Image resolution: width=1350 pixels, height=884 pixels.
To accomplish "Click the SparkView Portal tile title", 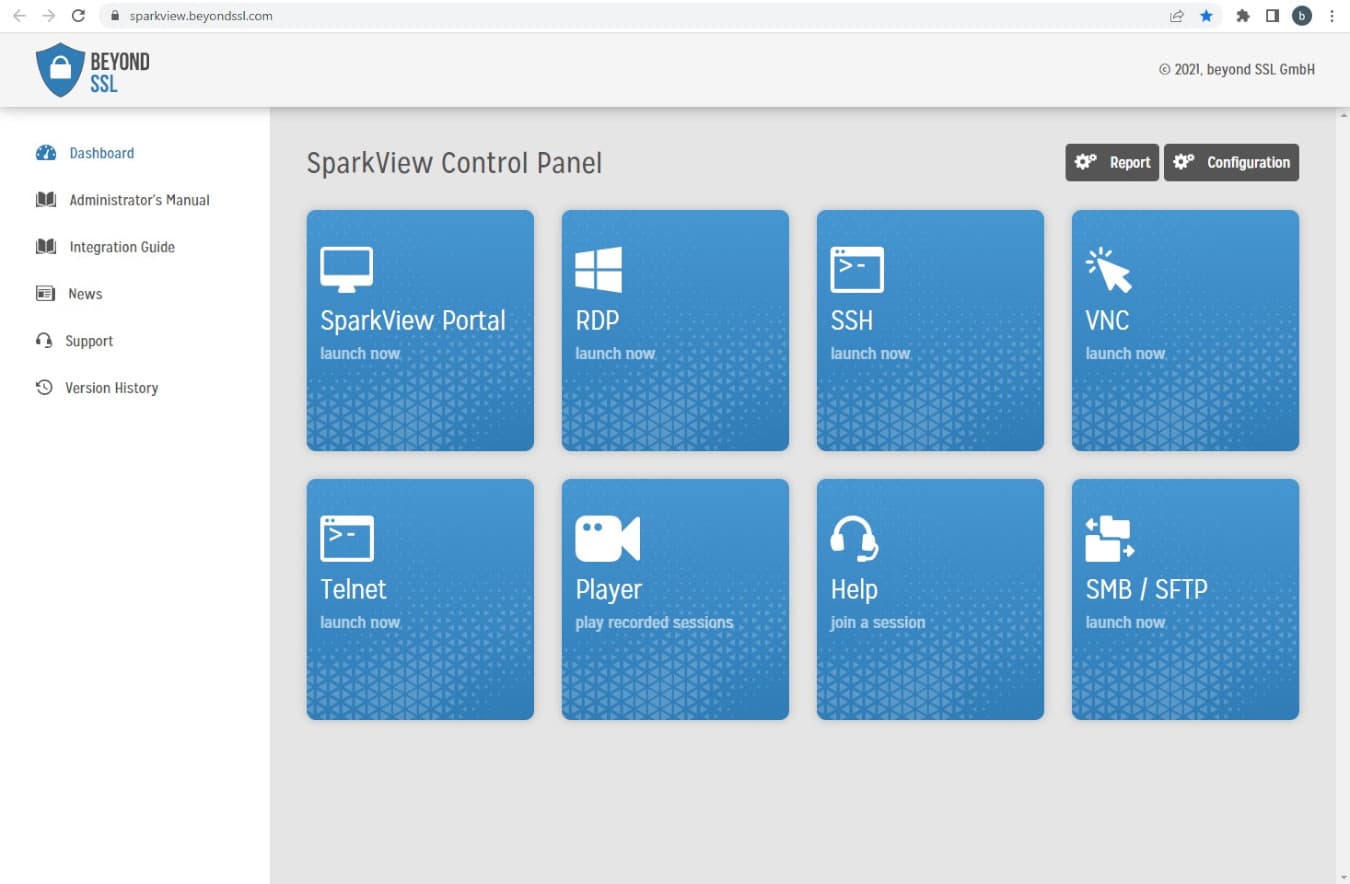I will [x=412, y=321].
